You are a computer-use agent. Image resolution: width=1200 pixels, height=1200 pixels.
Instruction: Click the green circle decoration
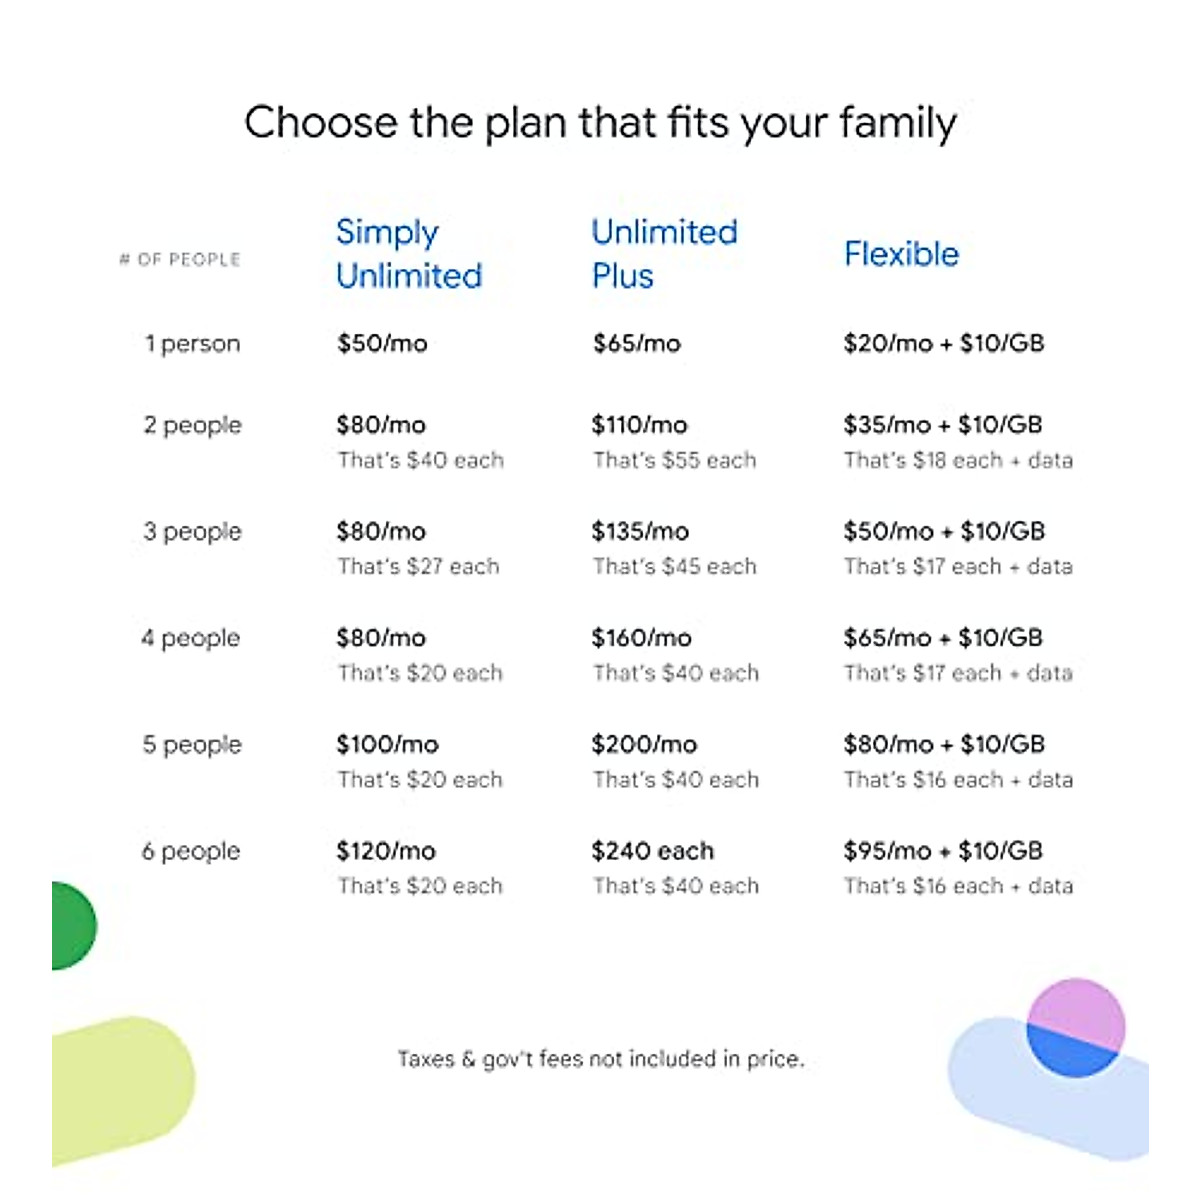pyautogui.click(x=72, y=926)
